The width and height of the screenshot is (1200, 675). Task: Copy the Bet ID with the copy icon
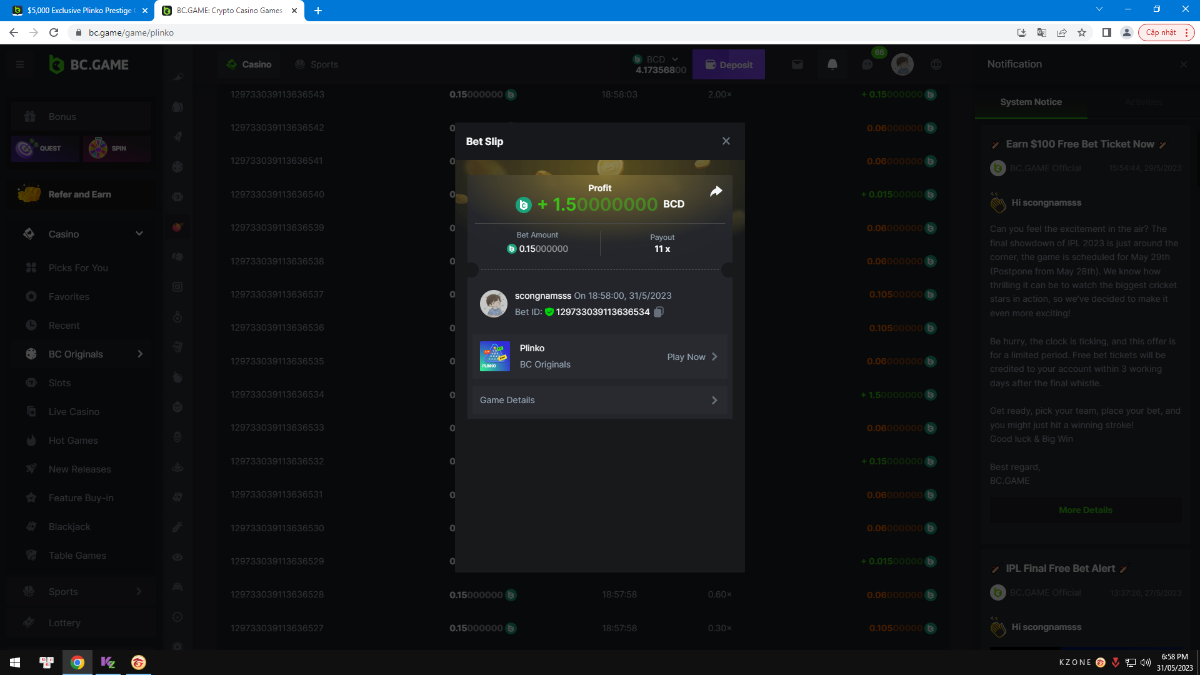coord(659,312)
